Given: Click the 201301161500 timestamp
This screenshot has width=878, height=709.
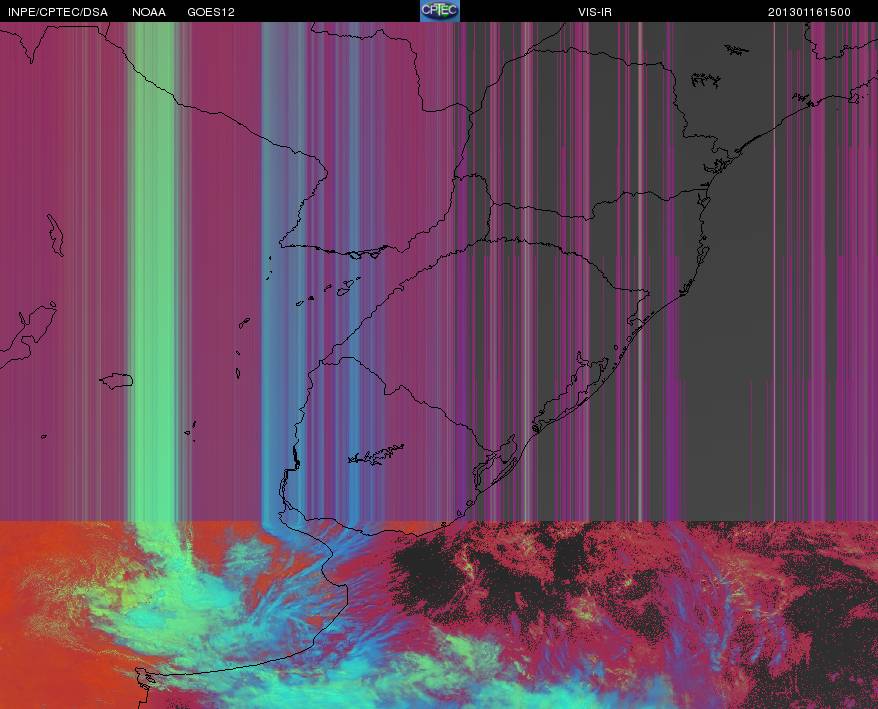Looking at the screenshot, I should [x=809, y=12].
